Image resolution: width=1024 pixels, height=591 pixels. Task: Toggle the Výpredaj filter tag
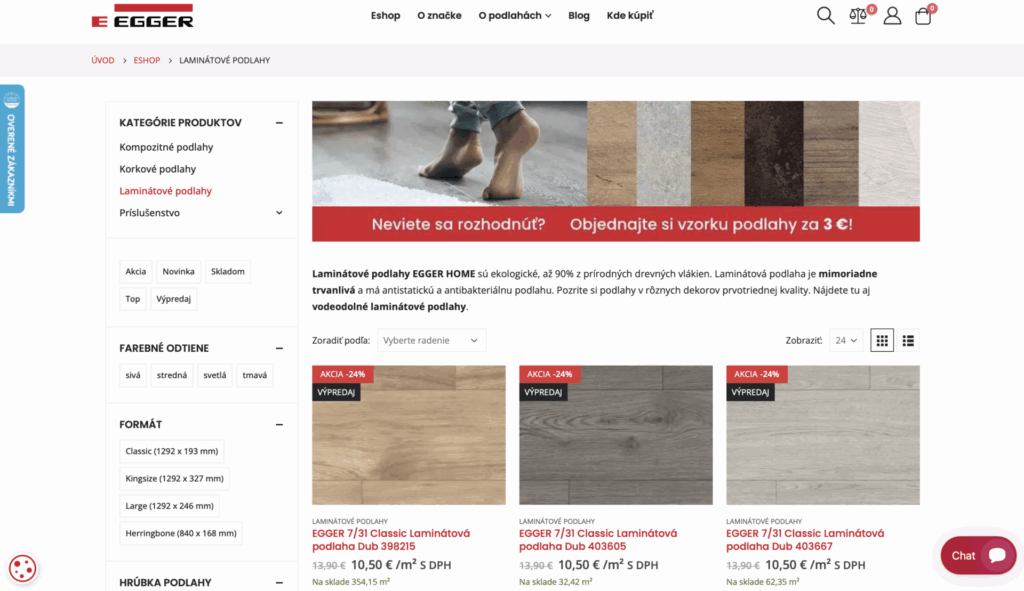click(174, 299)
